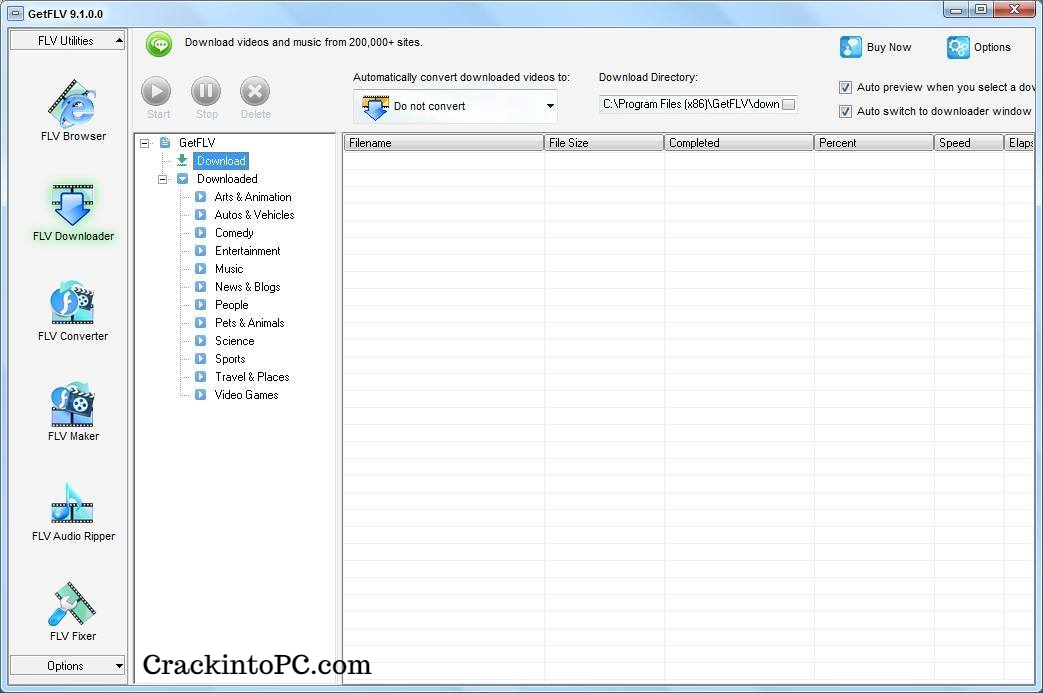Toggle Auto switch to downloader window checkbox
Viewport: 1043px width, 693px height.
tap(845, 111)
